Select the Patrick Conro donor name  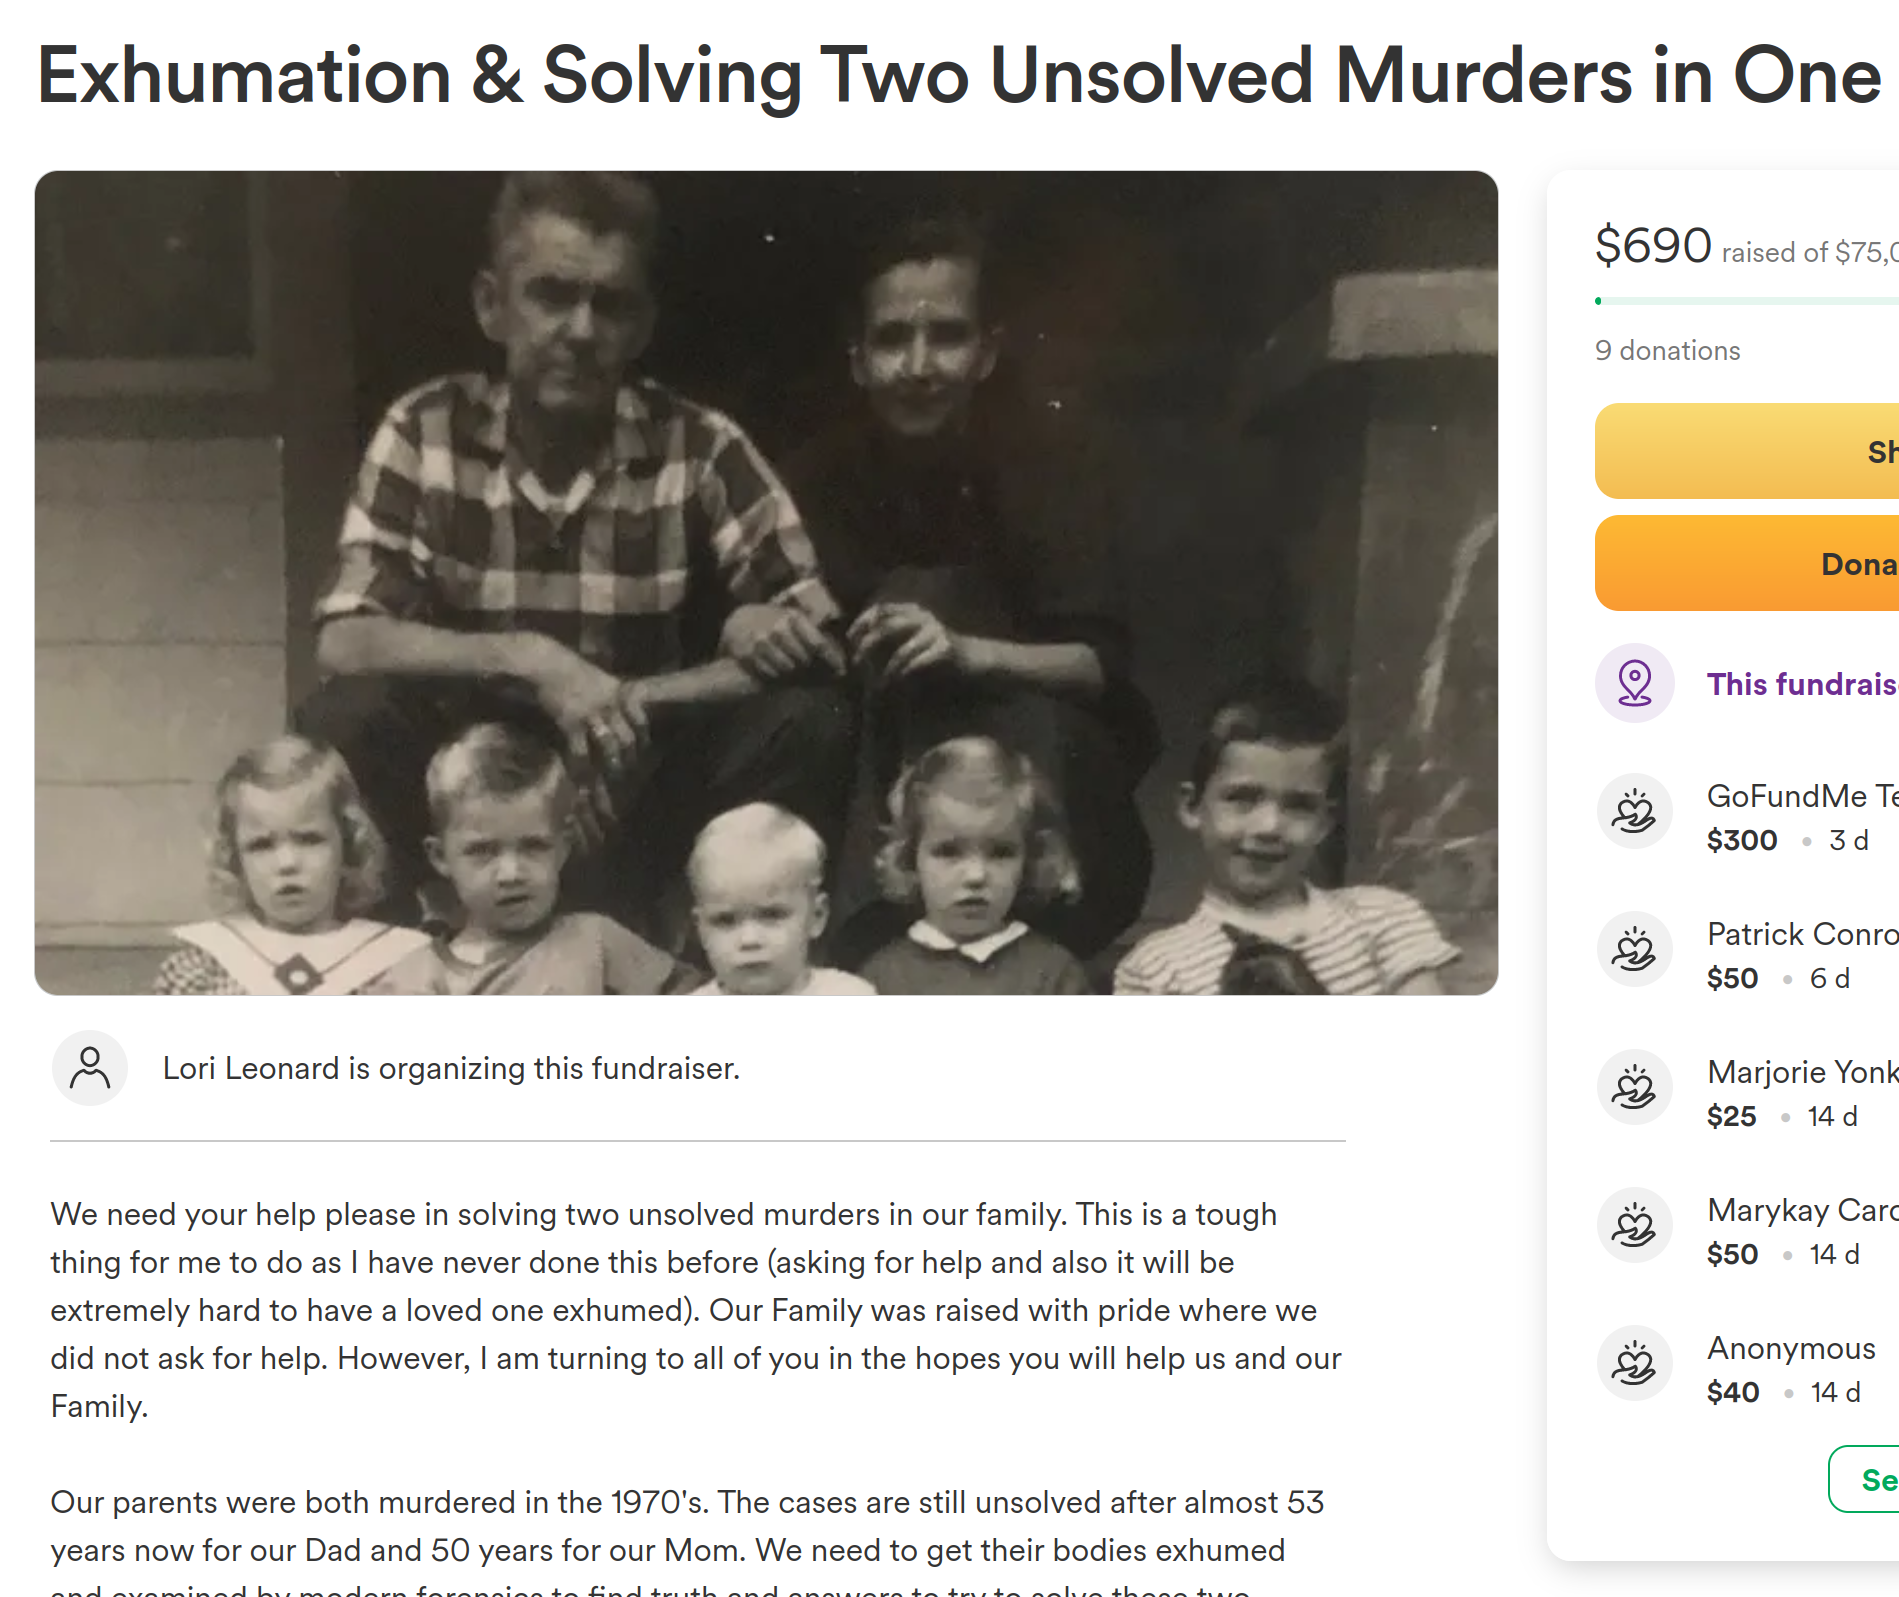pos(1801,934)
